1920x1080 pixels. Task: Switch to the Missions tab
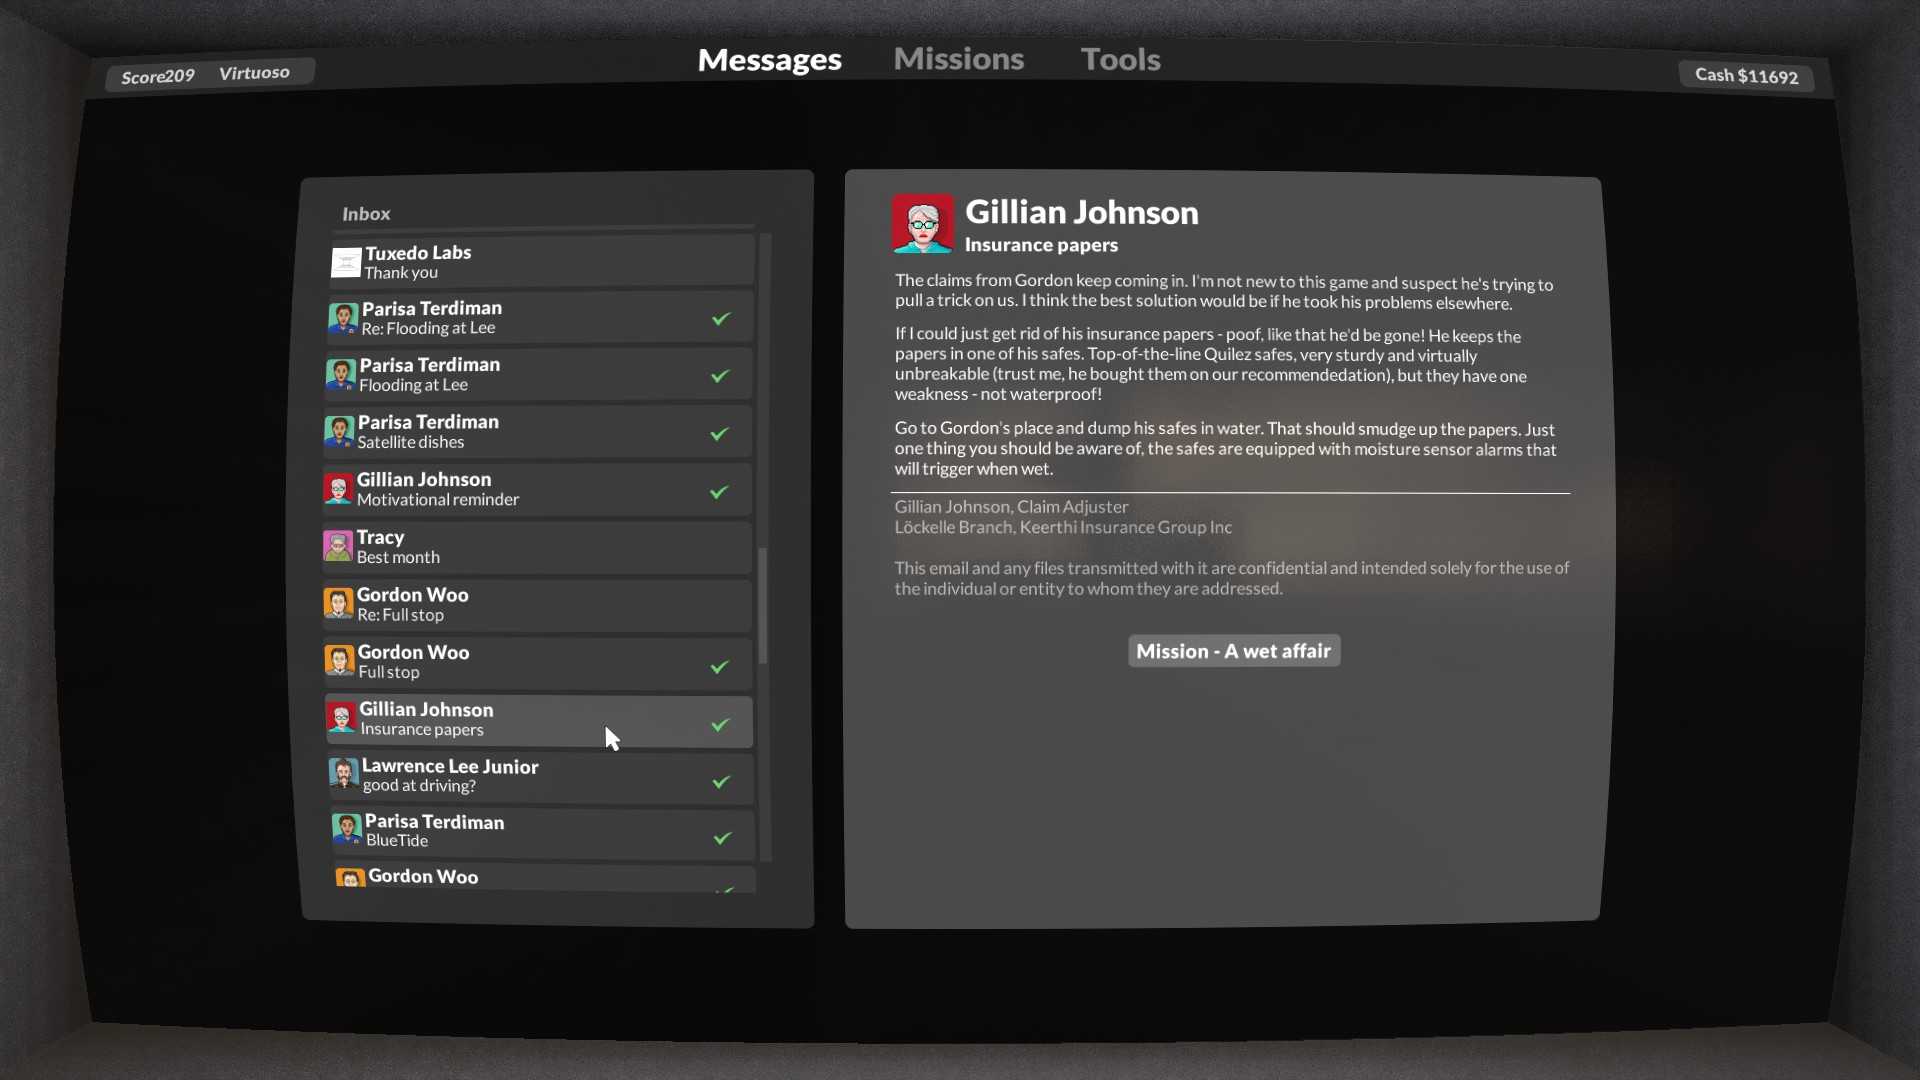(959, 58)
